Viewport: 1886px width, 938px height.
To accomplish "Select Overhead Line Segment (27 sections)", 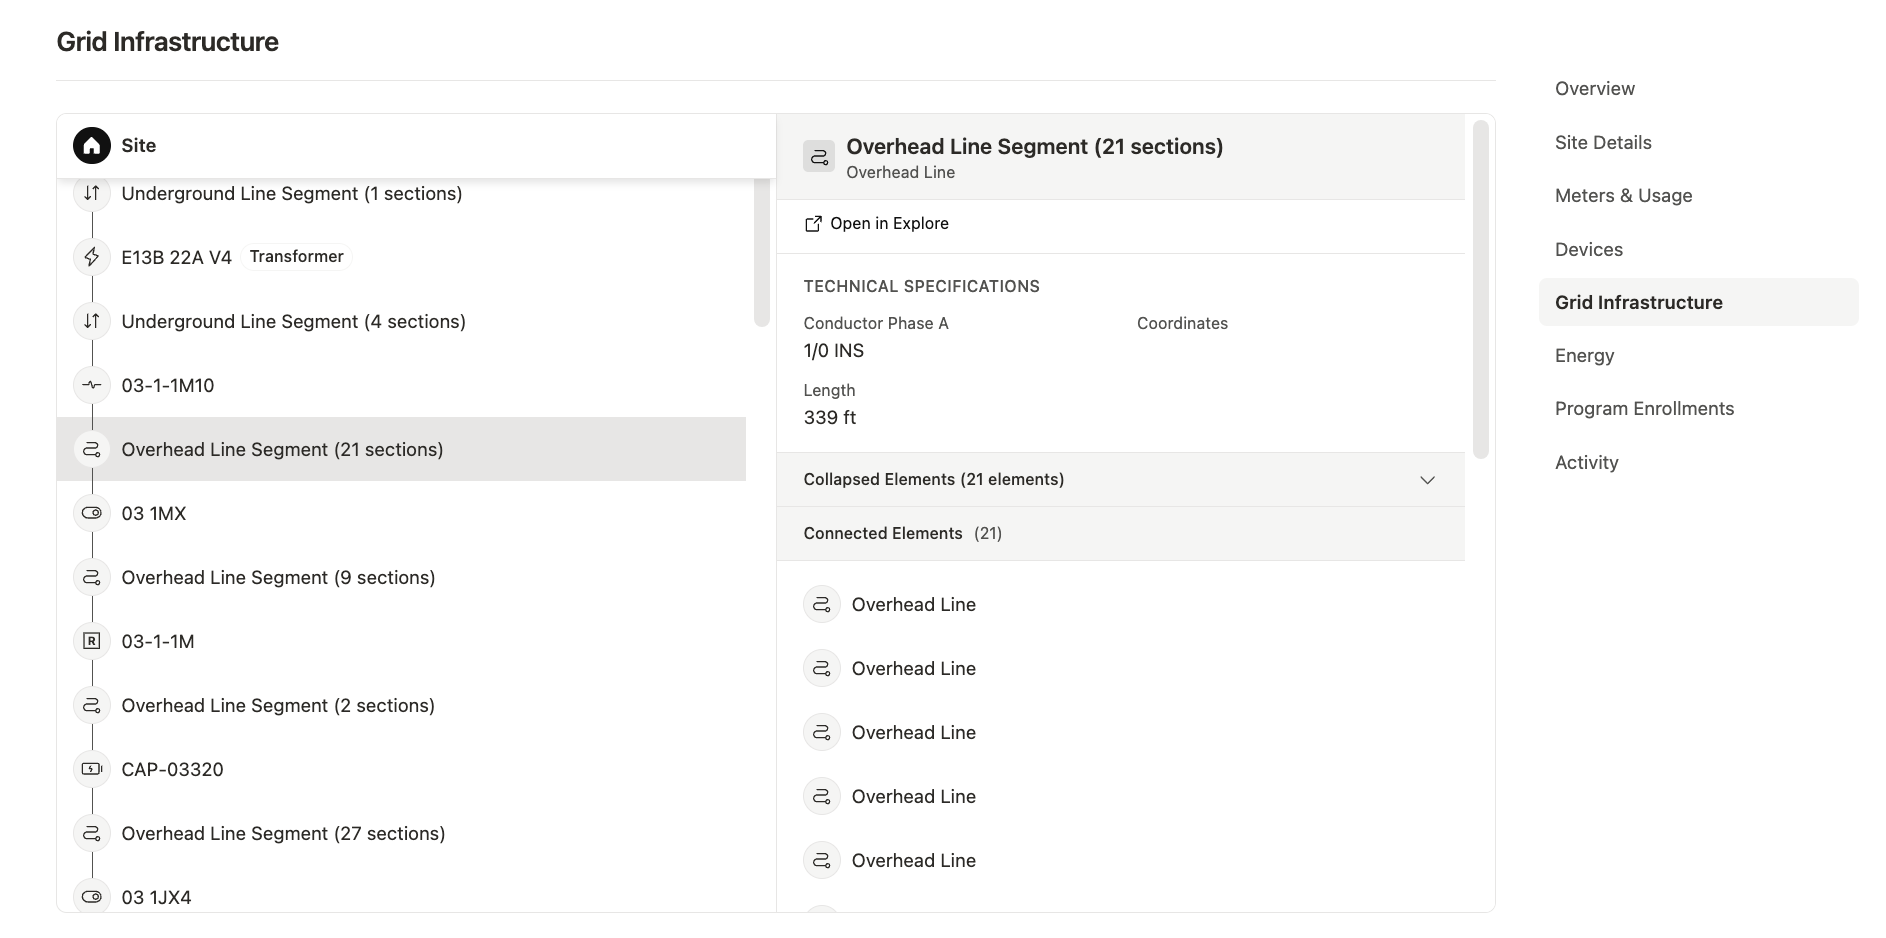I will (x=401, y=833).
